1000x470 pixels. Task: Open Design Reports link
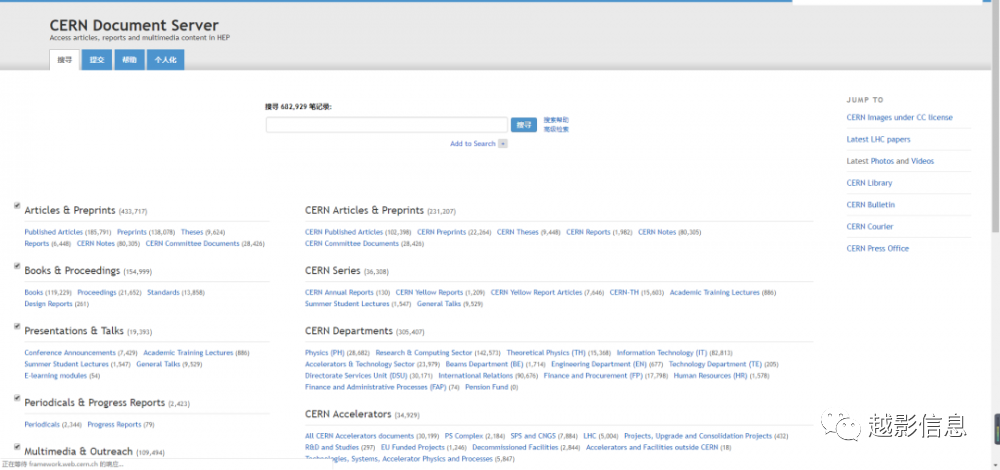click(x=48, y=304)
